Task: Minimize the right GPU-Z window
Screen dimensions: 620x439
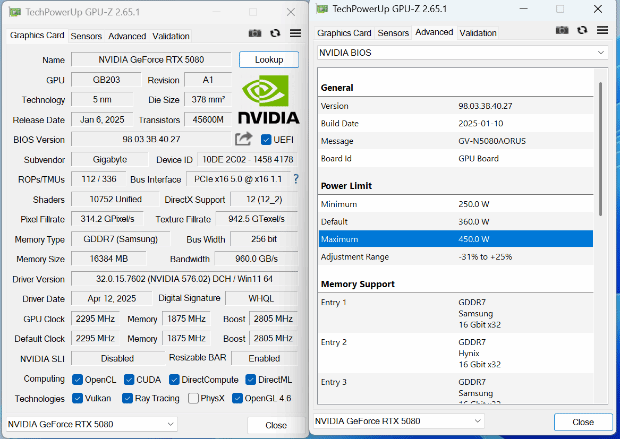Action: click(524, 9)
